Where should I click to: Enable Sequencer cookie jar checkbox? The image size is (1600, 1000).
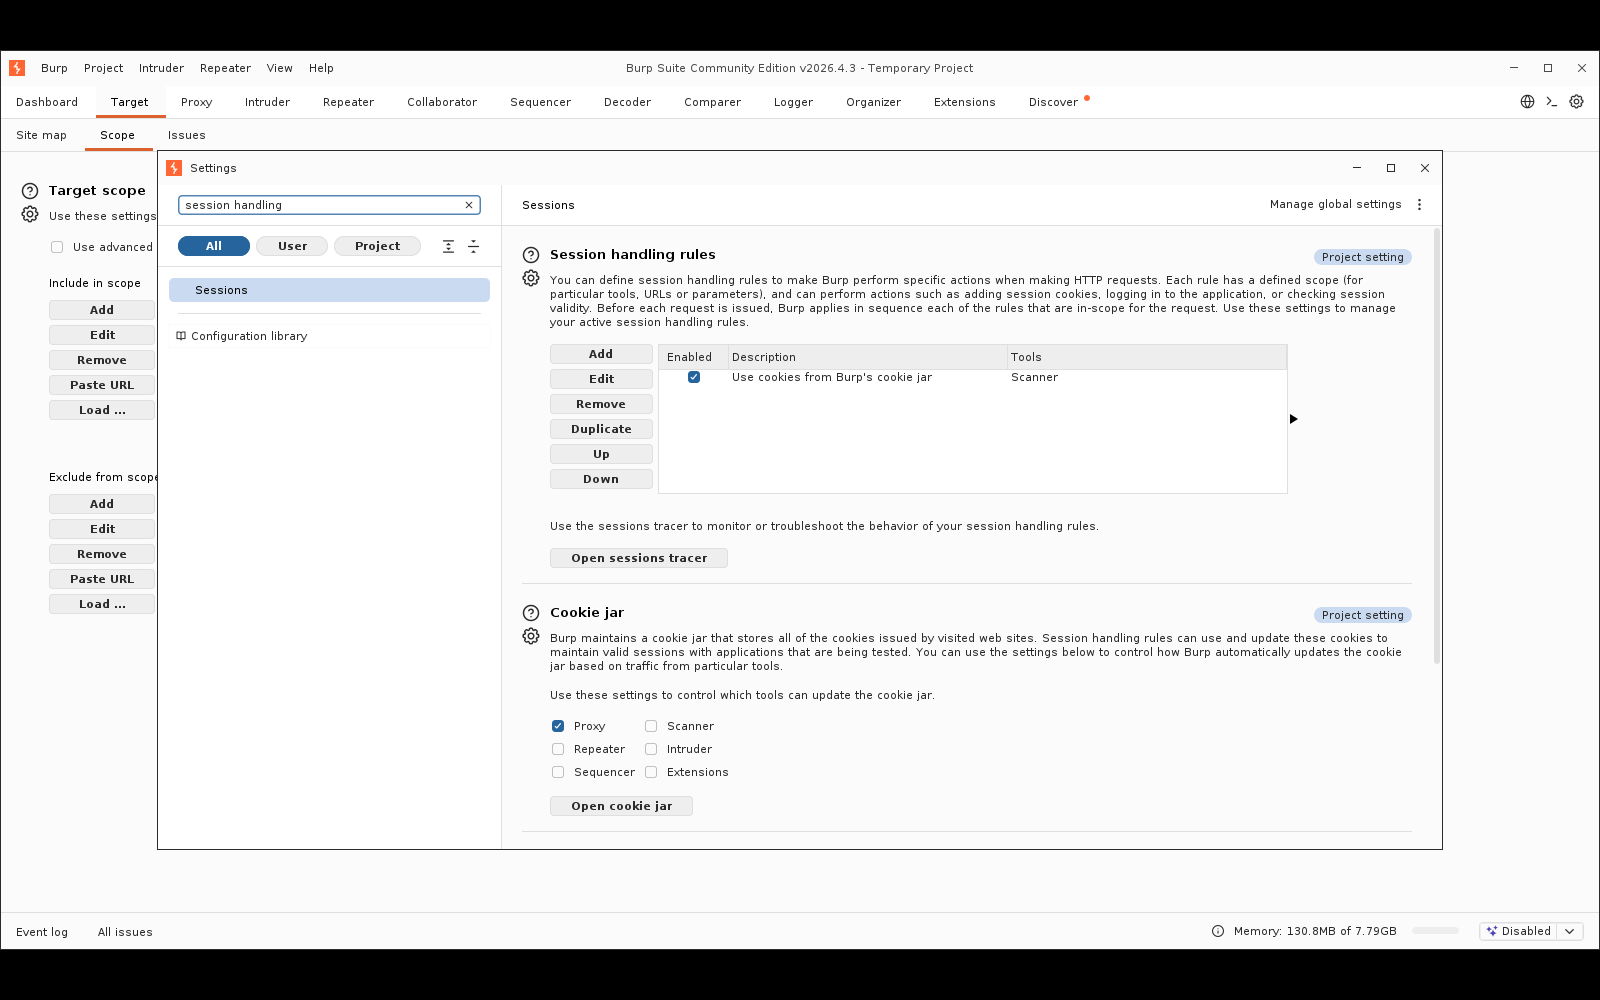pos(558,772)
